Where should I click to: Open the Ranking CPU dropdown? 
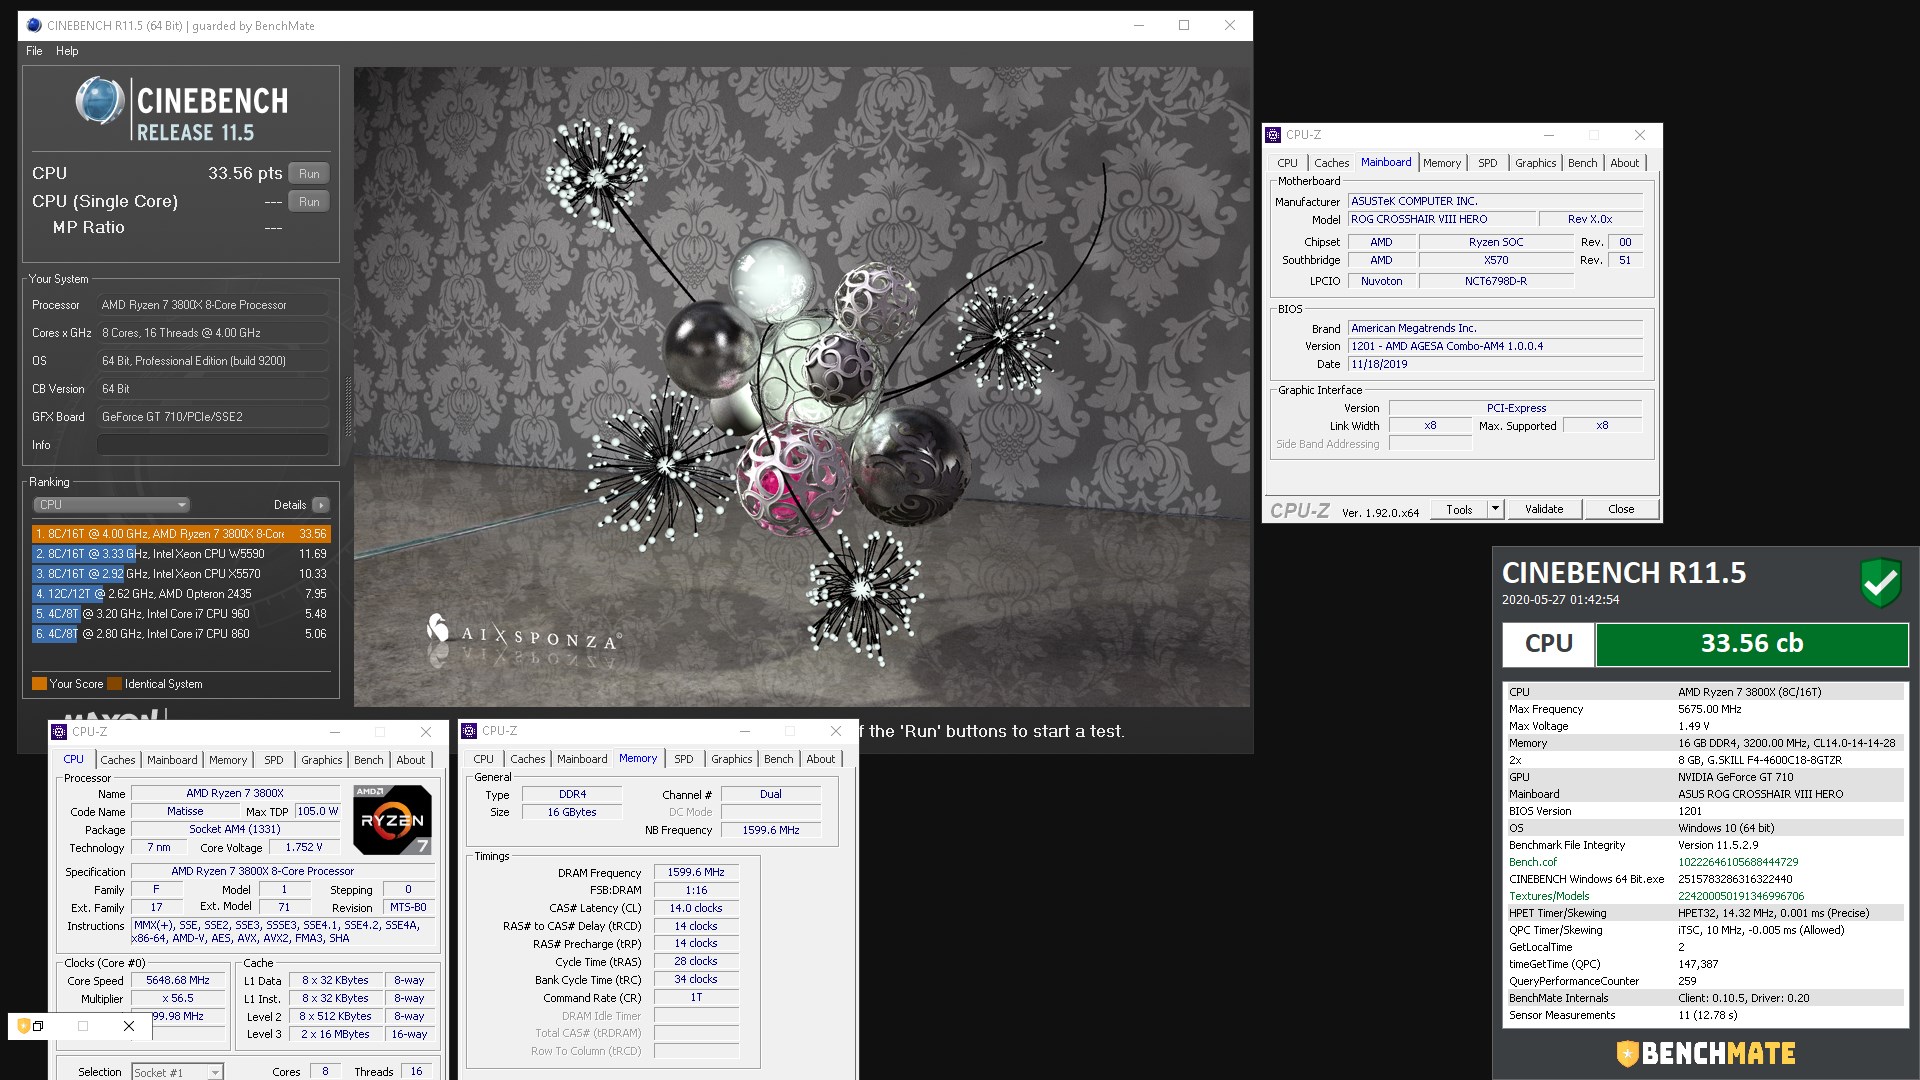(x=111, y=505)
